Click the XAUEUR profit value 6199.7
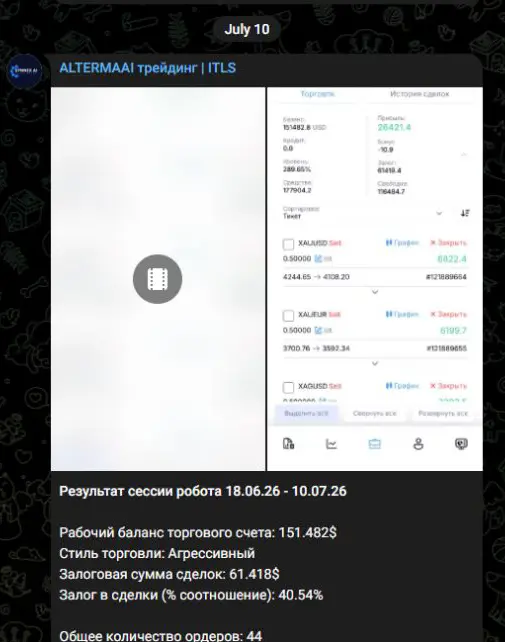 453,330
